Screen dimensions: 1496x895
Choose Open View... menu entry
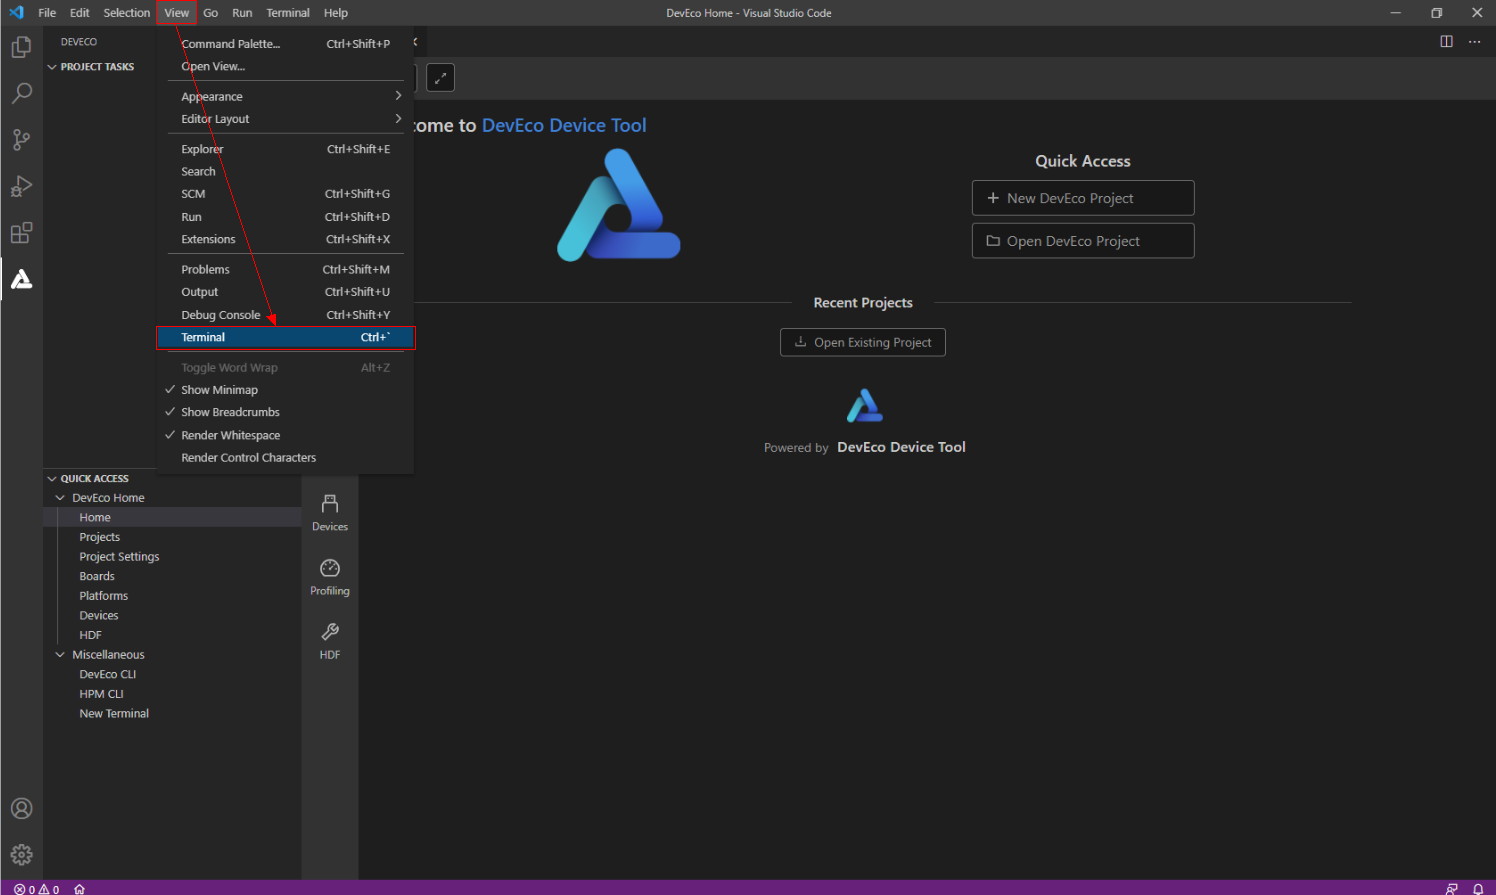tap(285, 66)
